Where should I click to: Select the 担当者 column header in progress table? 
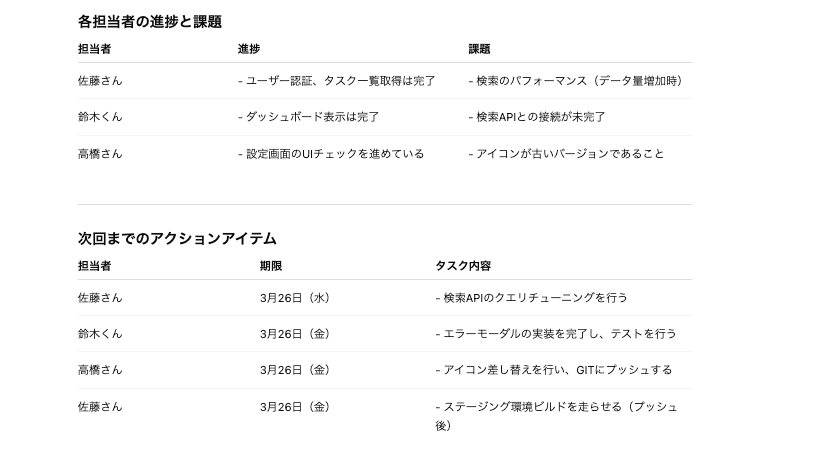pyautogui.click(x=95, y=49)
